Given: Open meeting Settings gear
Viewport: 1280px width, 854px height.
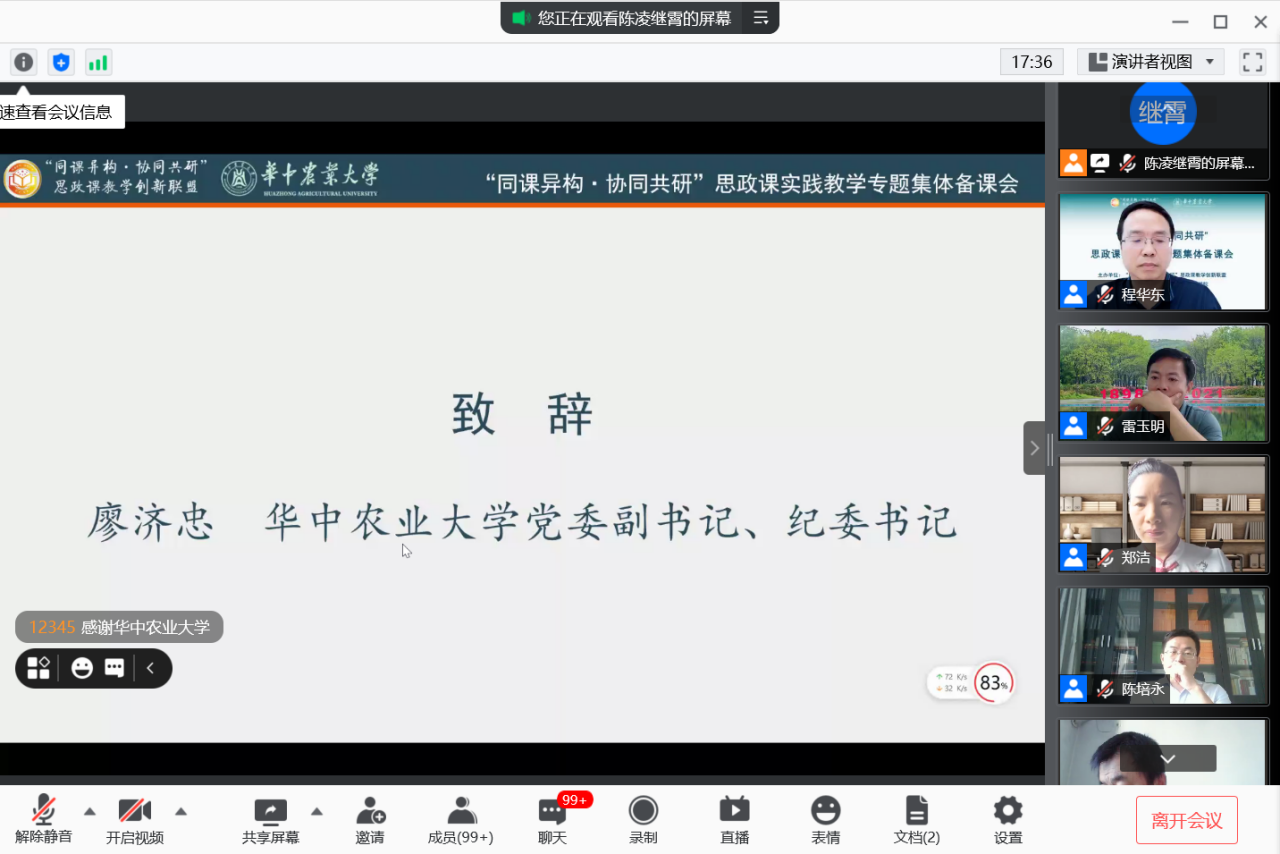Looking at the screenshot, I should coord(1007,819).
